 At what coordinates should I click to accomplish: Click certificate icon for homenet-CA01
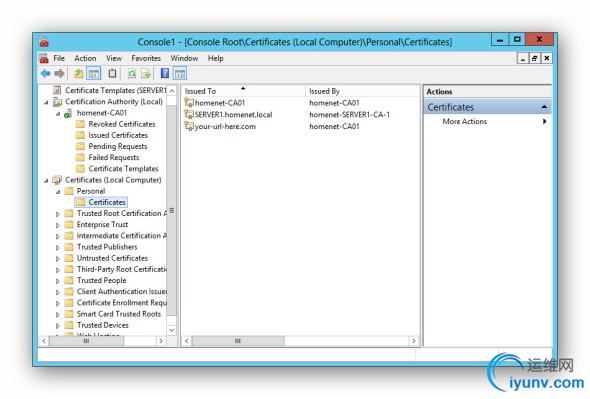point(189,103)
